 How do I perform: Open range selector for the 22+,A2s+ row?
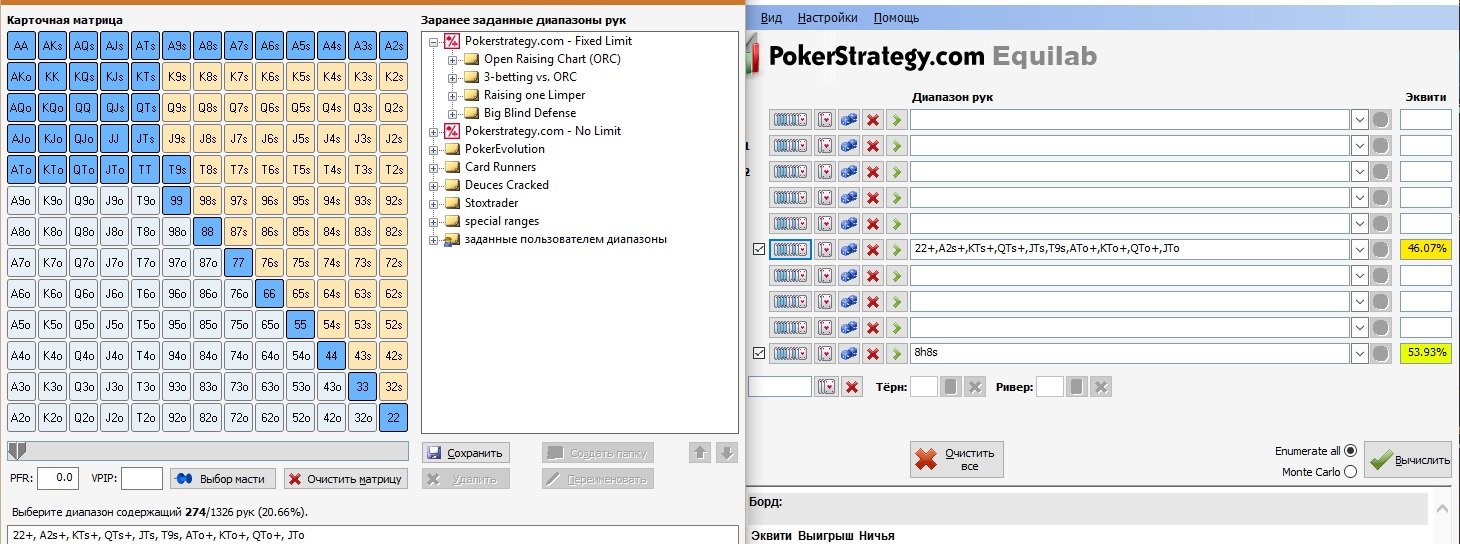click(790, 249)
